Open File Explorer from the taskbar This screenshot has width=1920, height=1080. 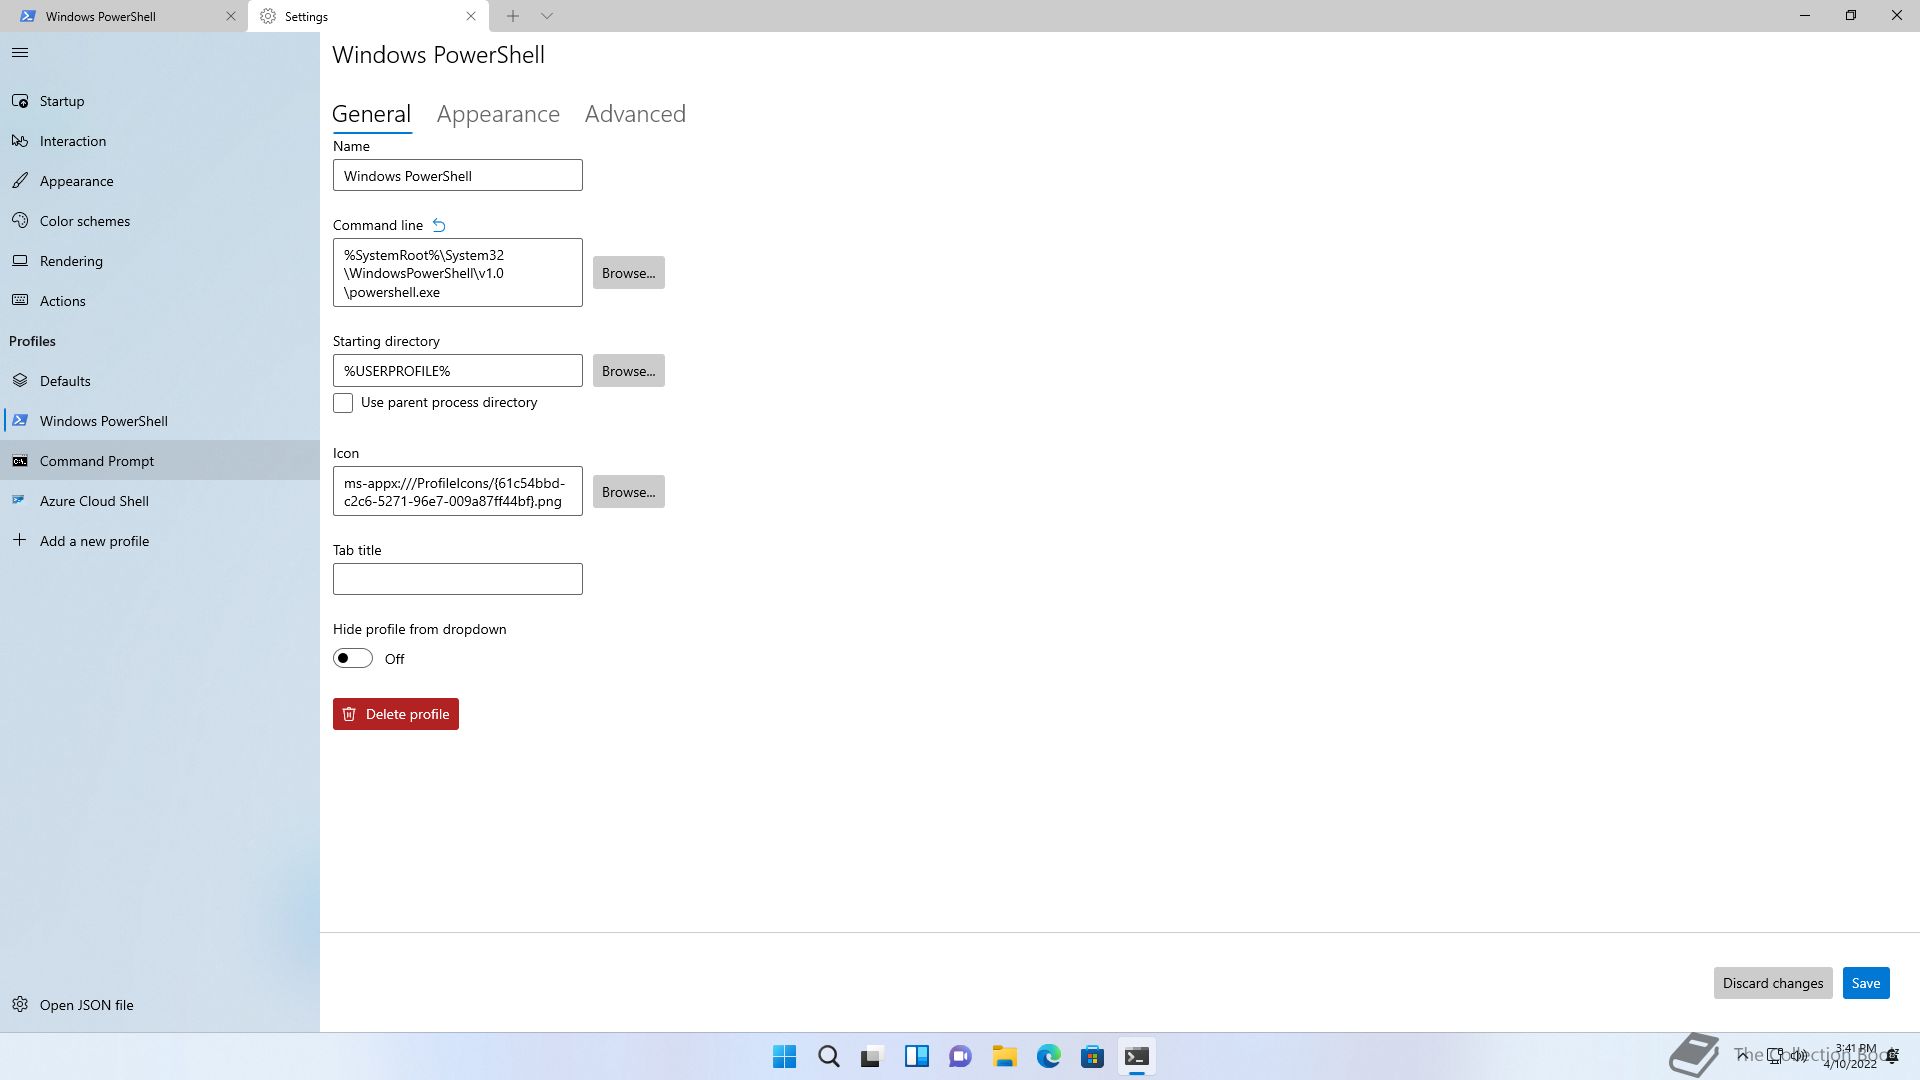coord(1005,1056)
